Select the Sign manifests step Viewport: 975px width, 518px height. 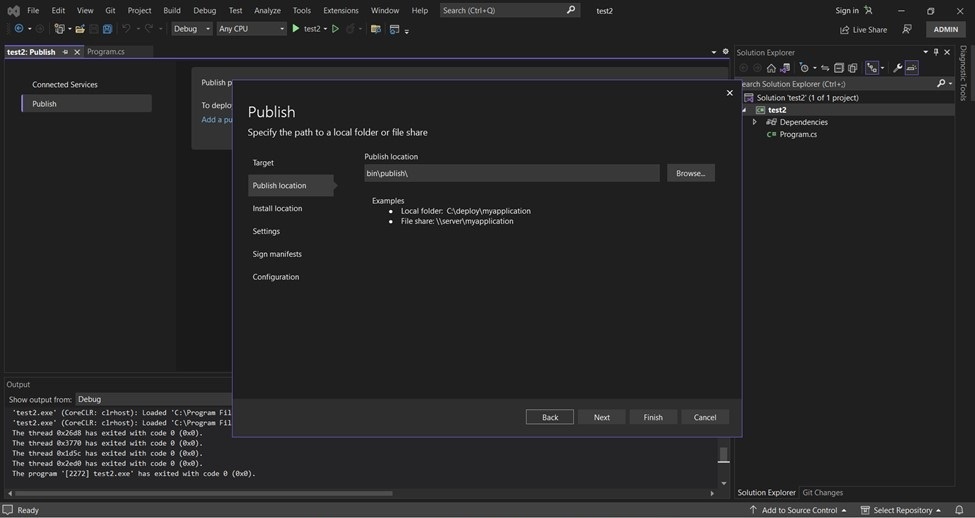click(277, 254)
